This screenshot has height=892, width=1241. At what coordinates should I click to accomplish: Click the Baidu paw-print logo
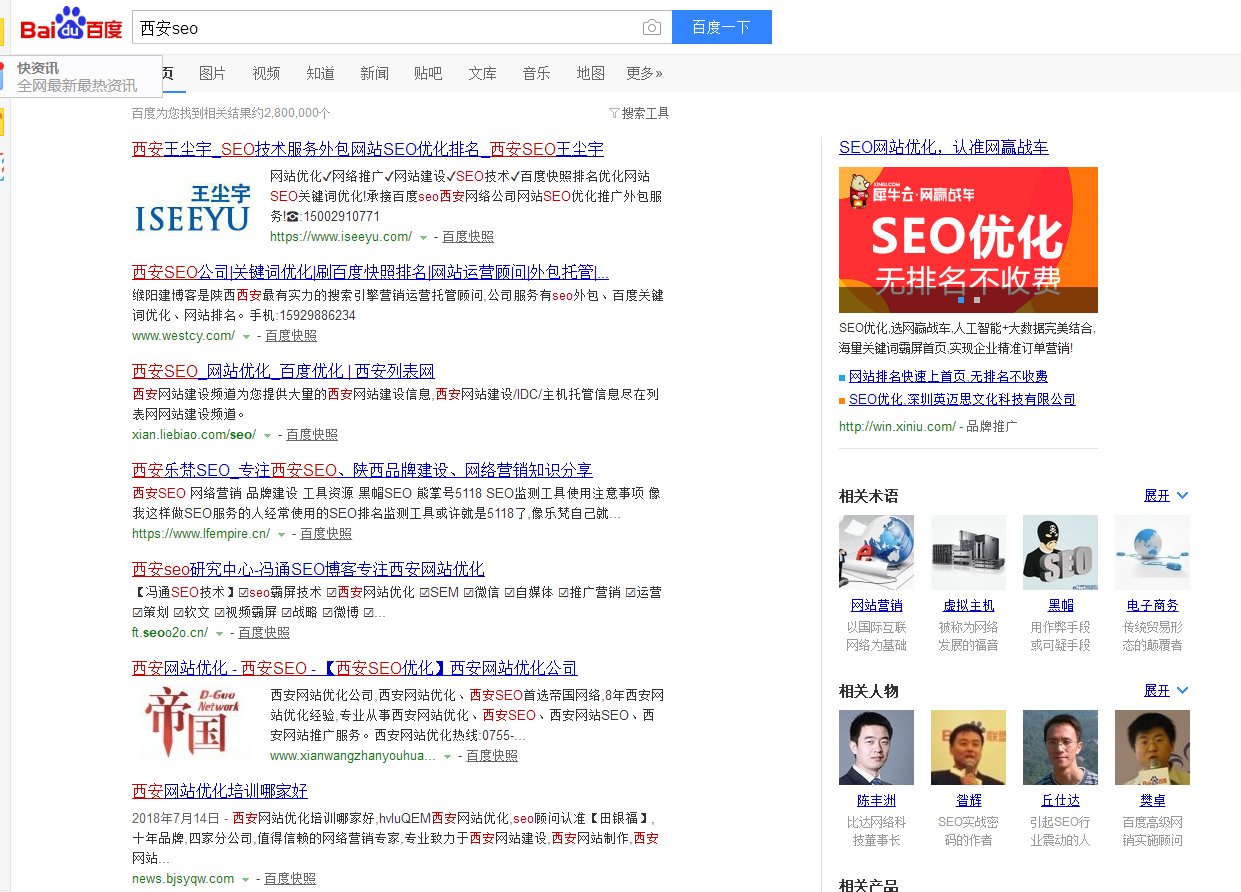(69, 26)
